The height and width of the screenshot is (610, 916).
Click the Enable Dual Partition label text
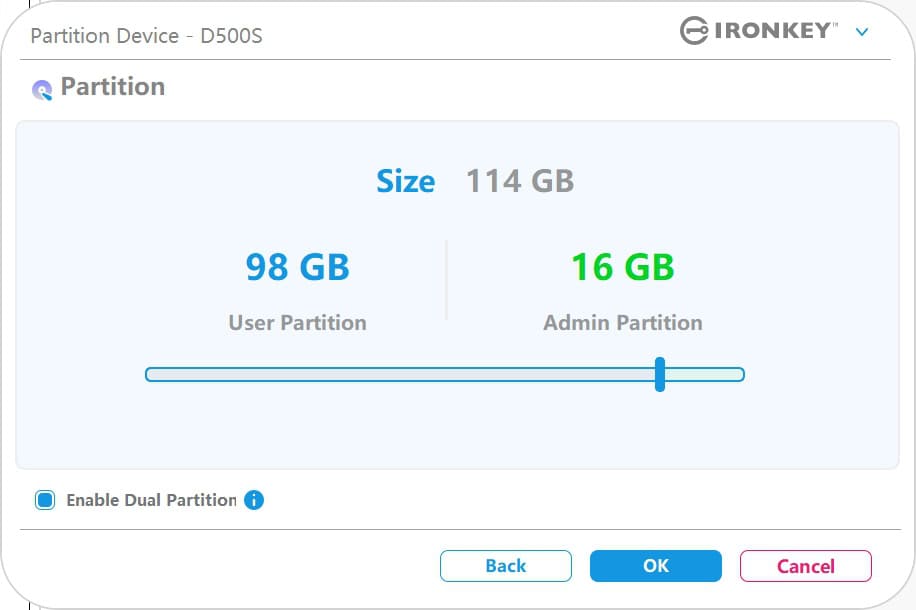click(151, 500)
